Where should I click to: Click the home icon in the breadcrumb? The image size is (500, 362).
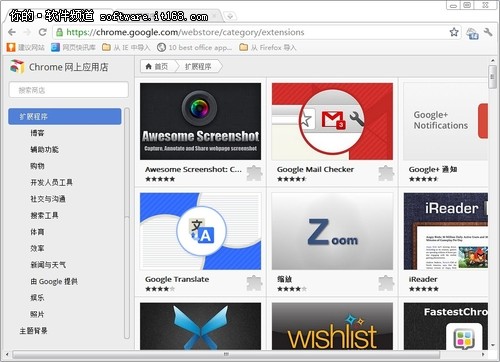[x=149, y=66]
